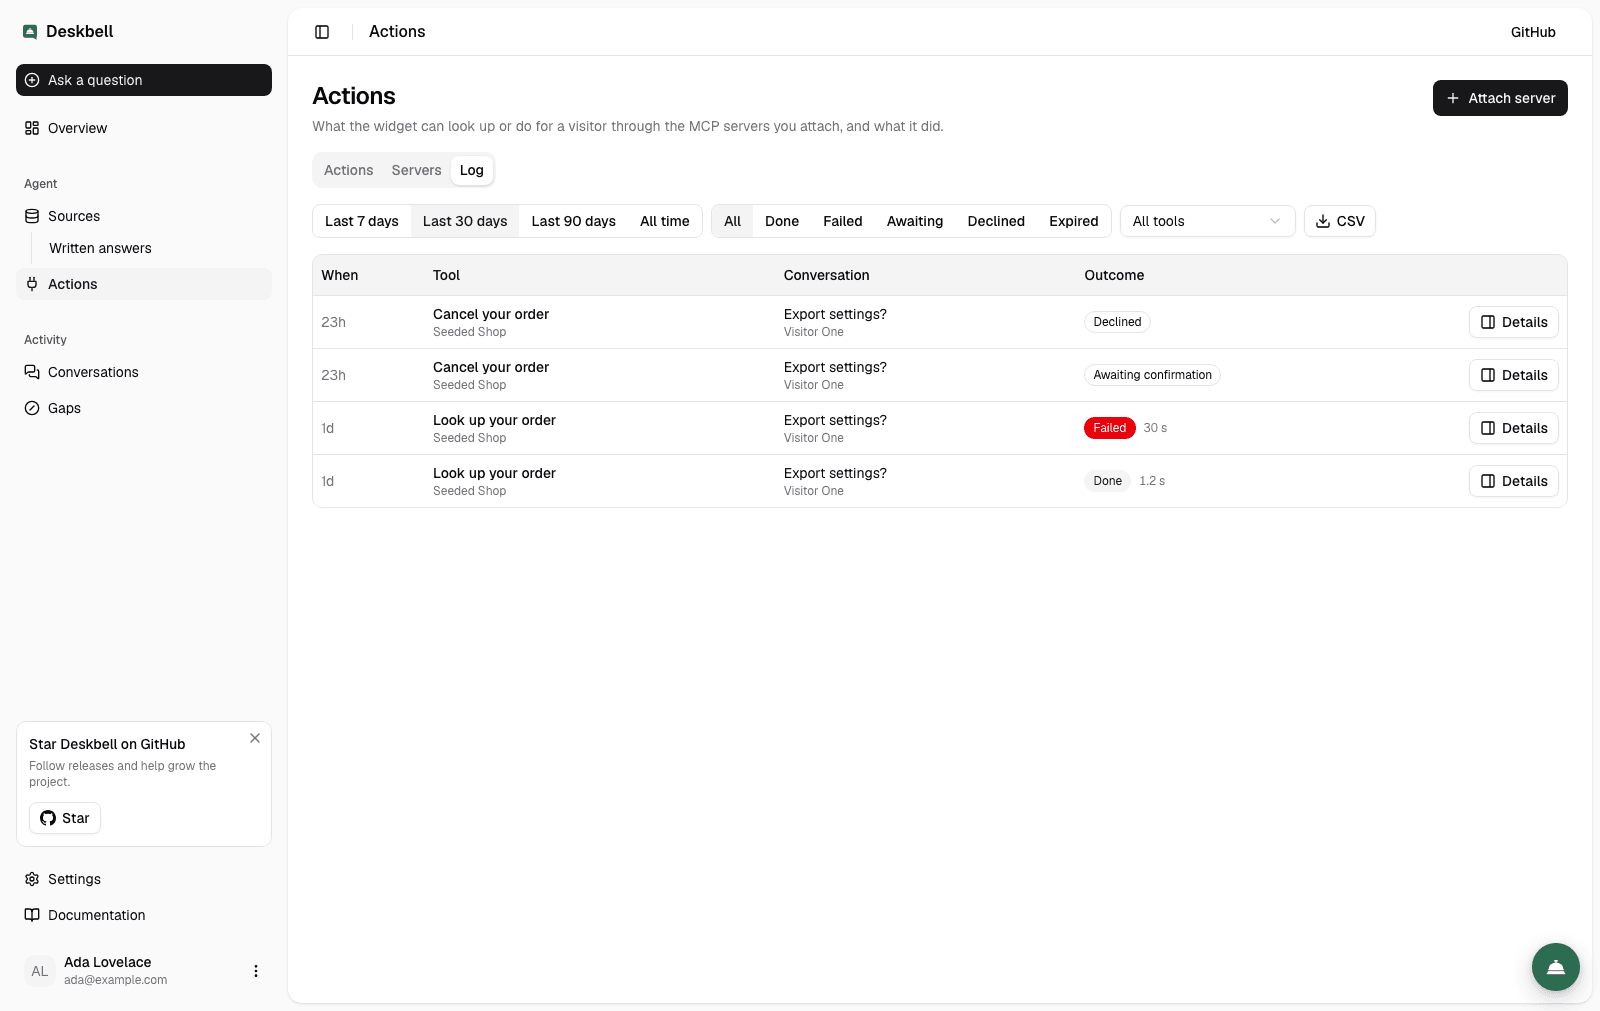The height and width of the screenshot is (1011, 1600).
Task: Select the All outcomes filter
Action: pyautogui.click(x=733, y=221)
